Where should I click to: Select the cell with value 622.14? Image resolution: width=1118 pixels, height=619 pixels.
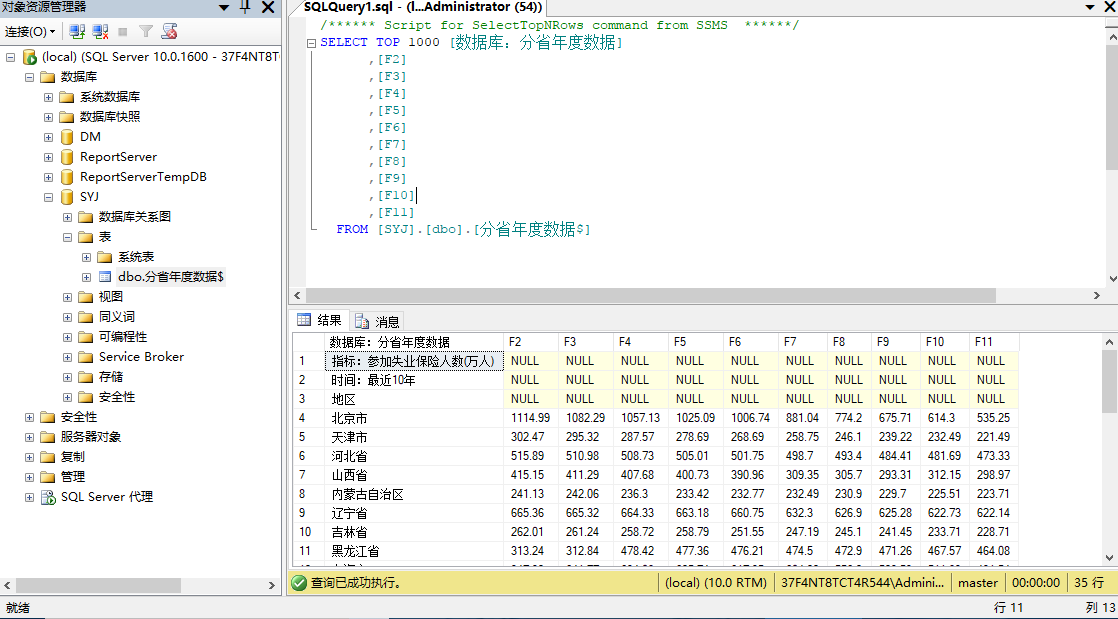(994, 512)
